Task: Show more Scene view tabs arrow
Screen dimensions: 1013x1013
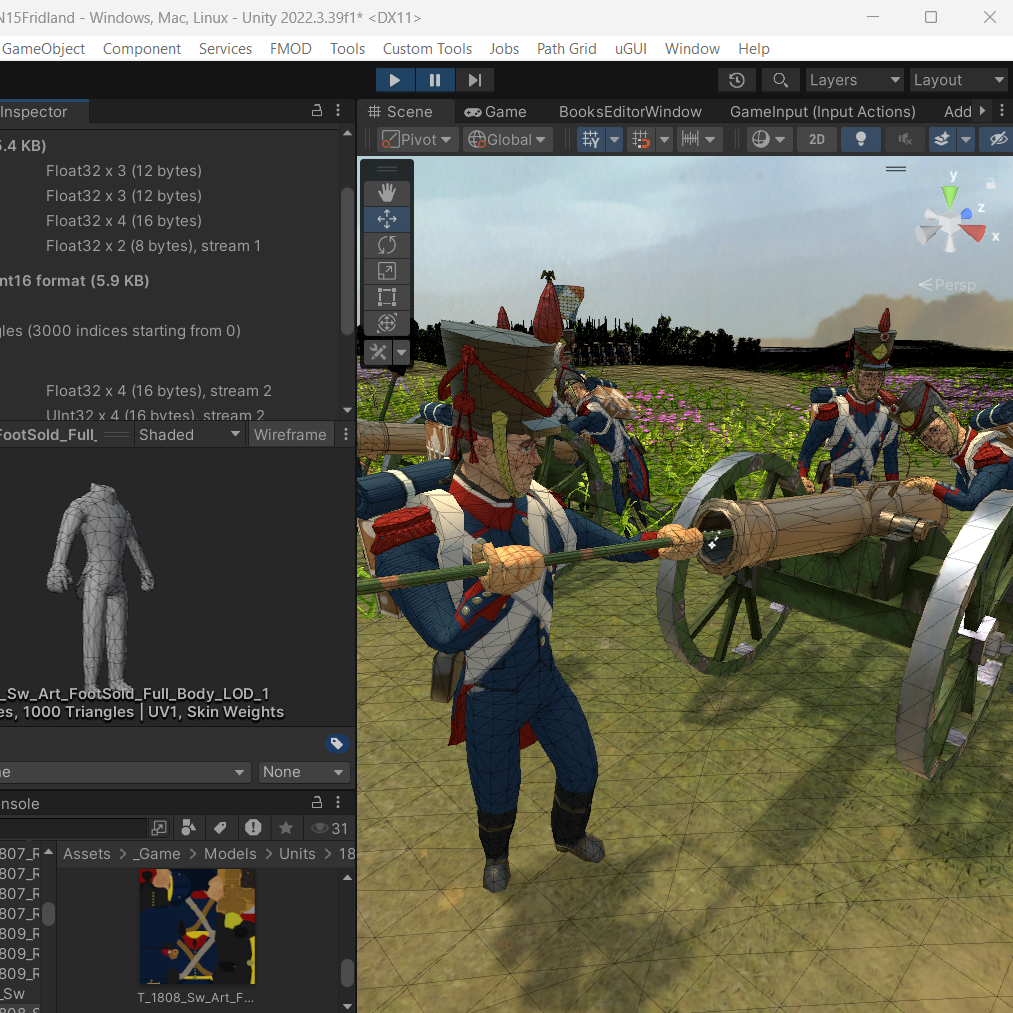Action: tap(982, 110)
